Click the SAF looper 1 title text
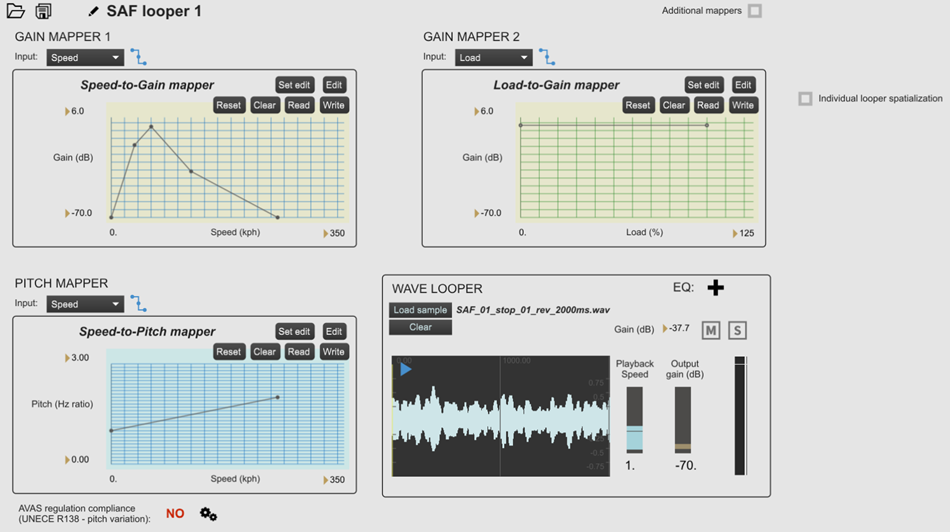Screen dimensions: 950x532 pos(154,12)
